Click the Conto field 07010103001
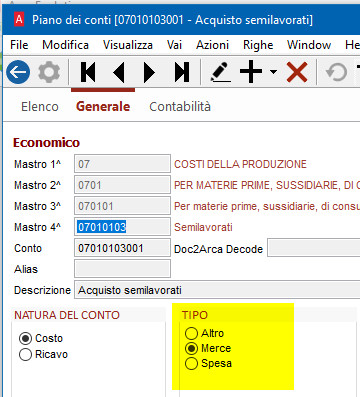 pos(122,248)
